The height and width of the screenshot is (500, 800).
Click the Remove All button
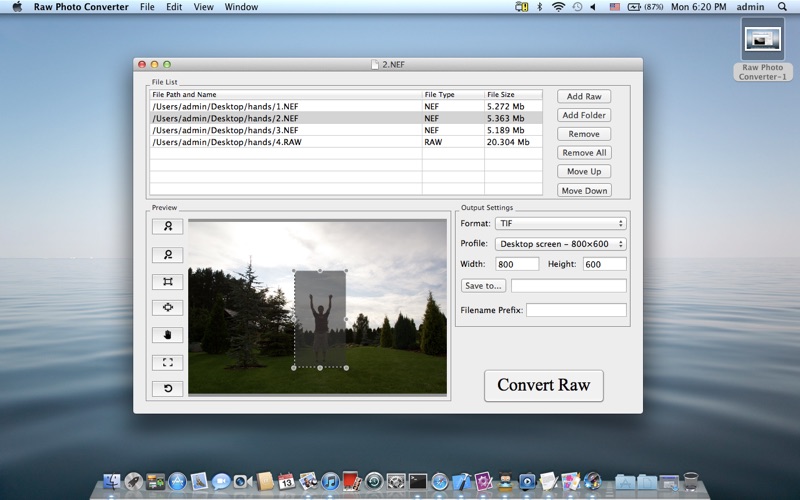584,153
